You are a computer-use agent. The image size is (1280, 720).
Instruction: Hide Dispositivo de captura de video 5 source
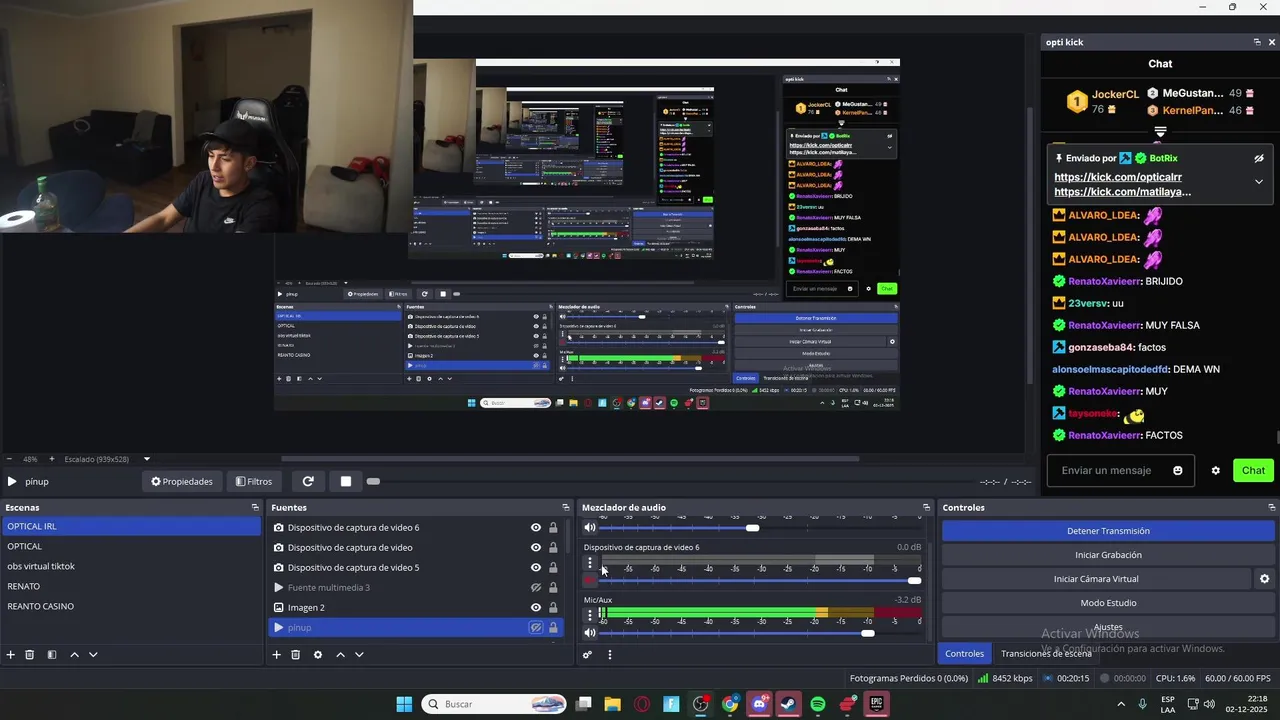point(536,568)
